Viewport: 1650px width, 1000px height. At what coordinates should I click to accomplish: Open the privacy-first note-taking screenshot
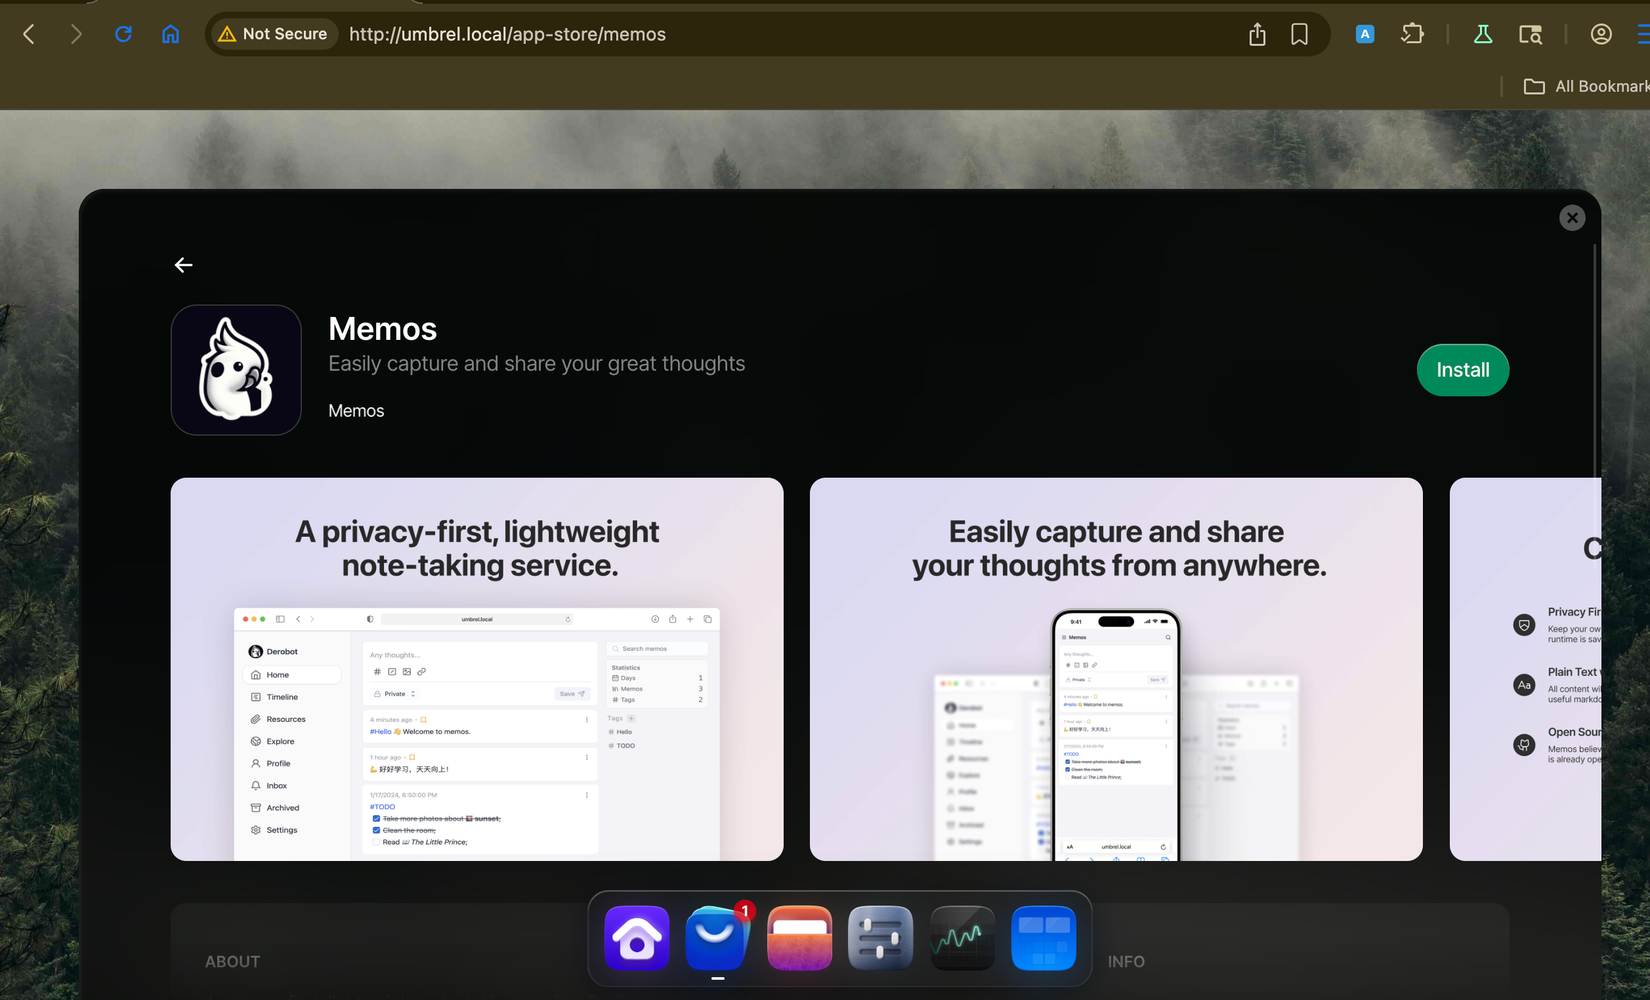(x=477, y=669)
